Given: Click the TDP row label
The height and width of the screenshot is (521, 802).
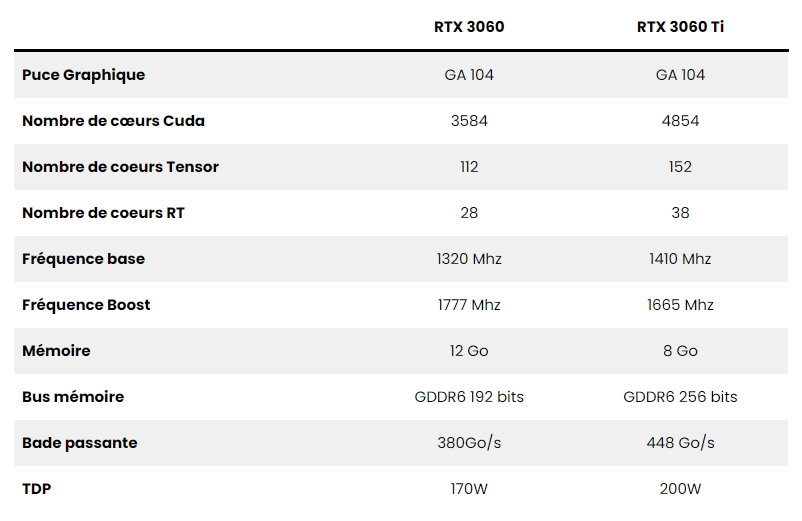Looking at the screenshot, I should click(36, 489).
